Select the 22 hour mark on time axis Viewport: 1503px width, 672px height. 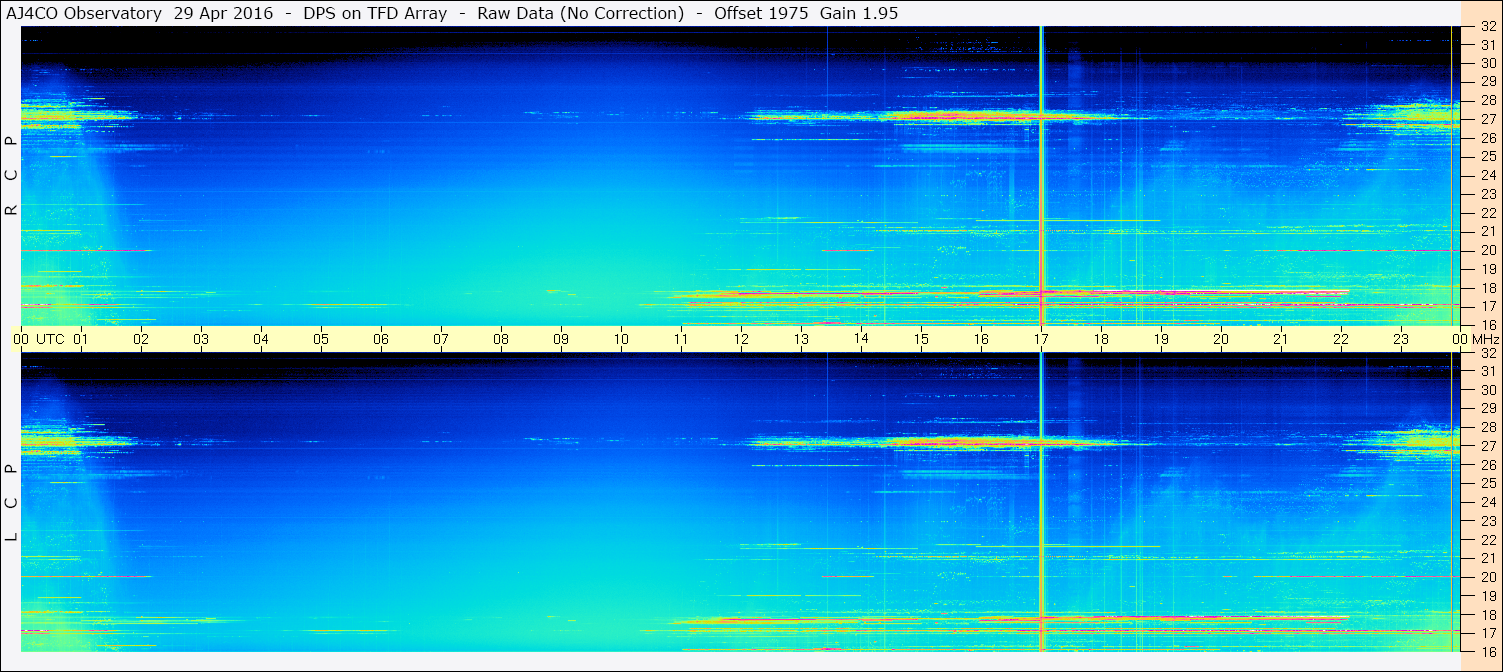(1341, 339)
